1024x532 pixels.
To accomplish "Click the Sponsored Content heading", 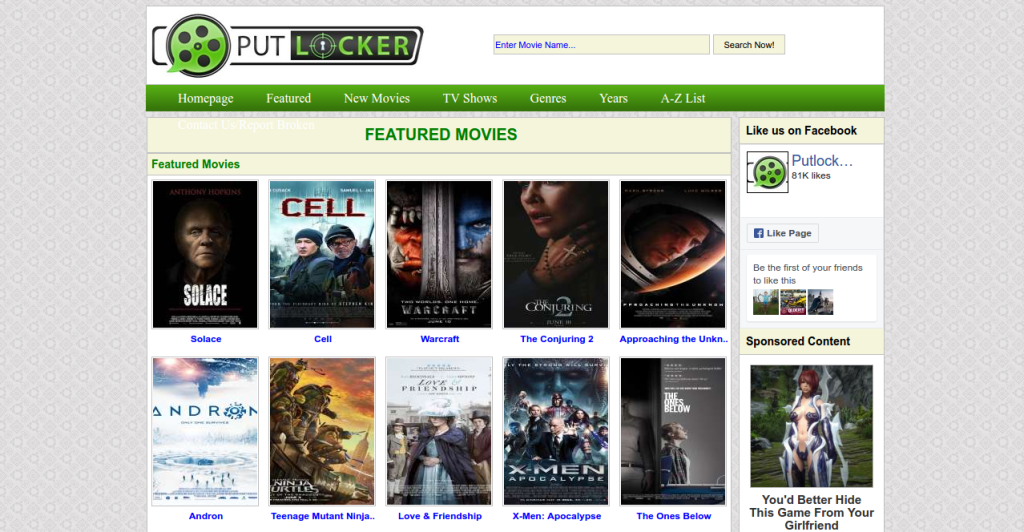I will pos(797,341).
